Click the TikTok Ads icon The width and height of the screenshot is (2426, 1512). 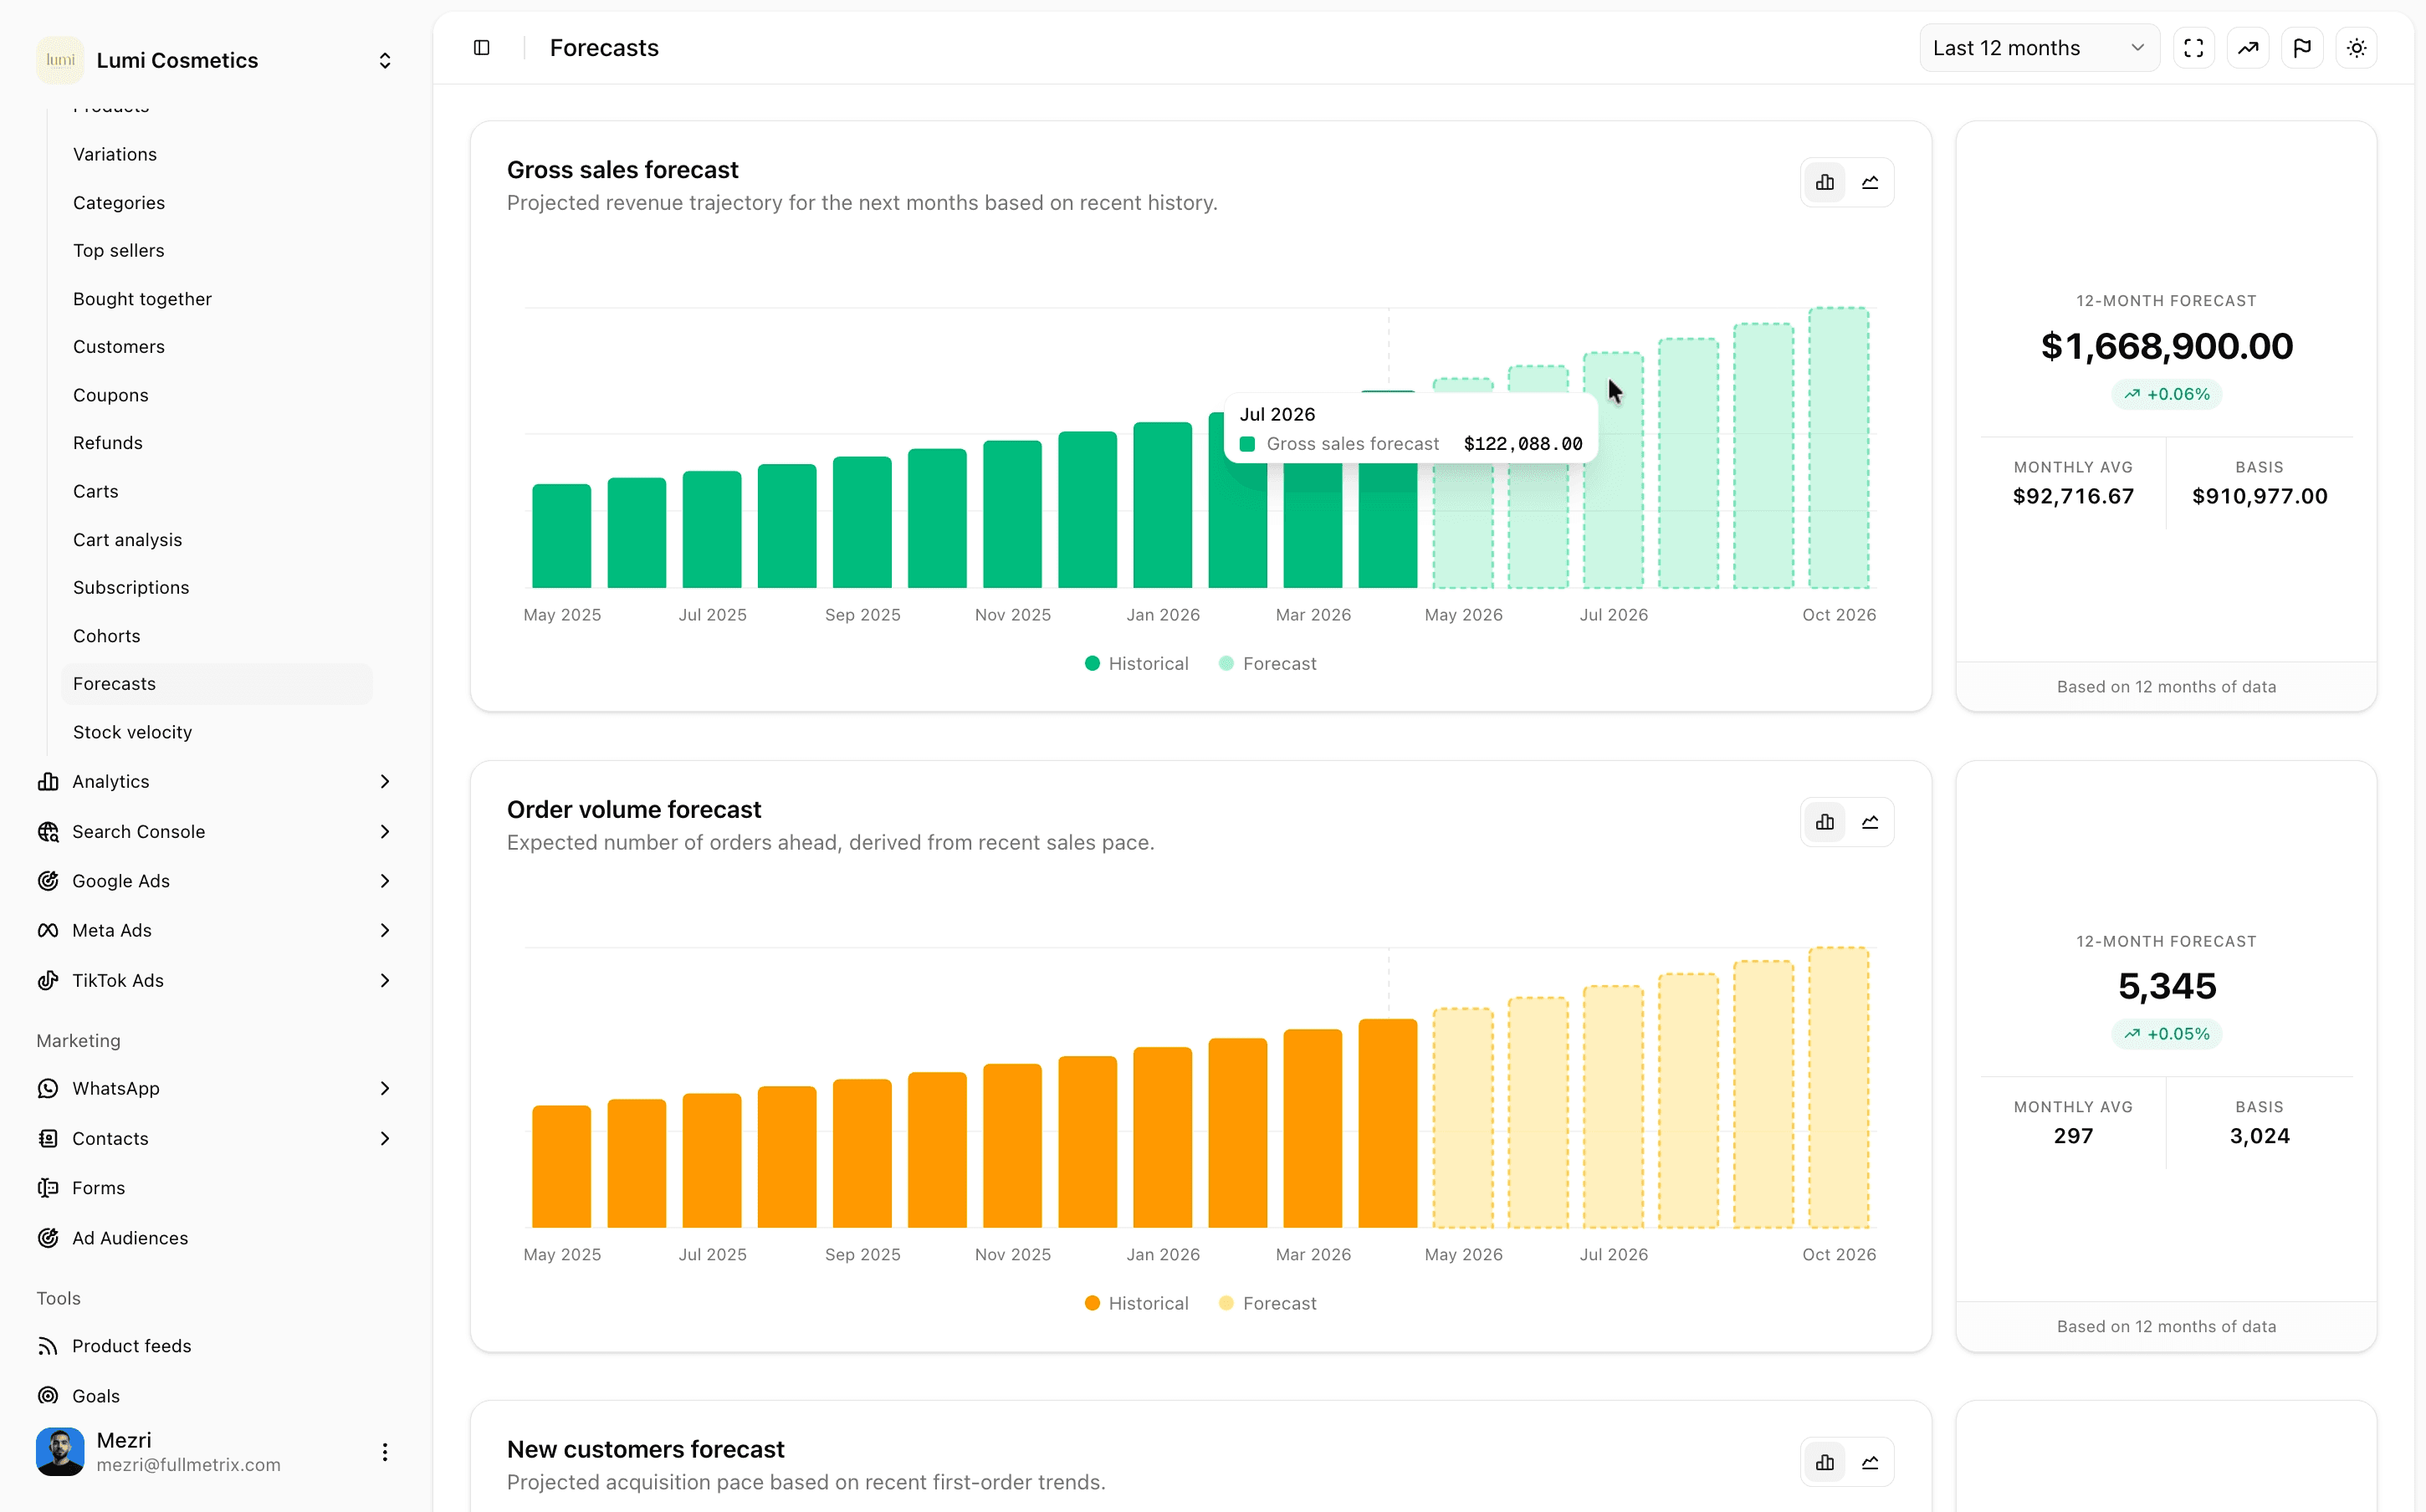click(48, 981)
